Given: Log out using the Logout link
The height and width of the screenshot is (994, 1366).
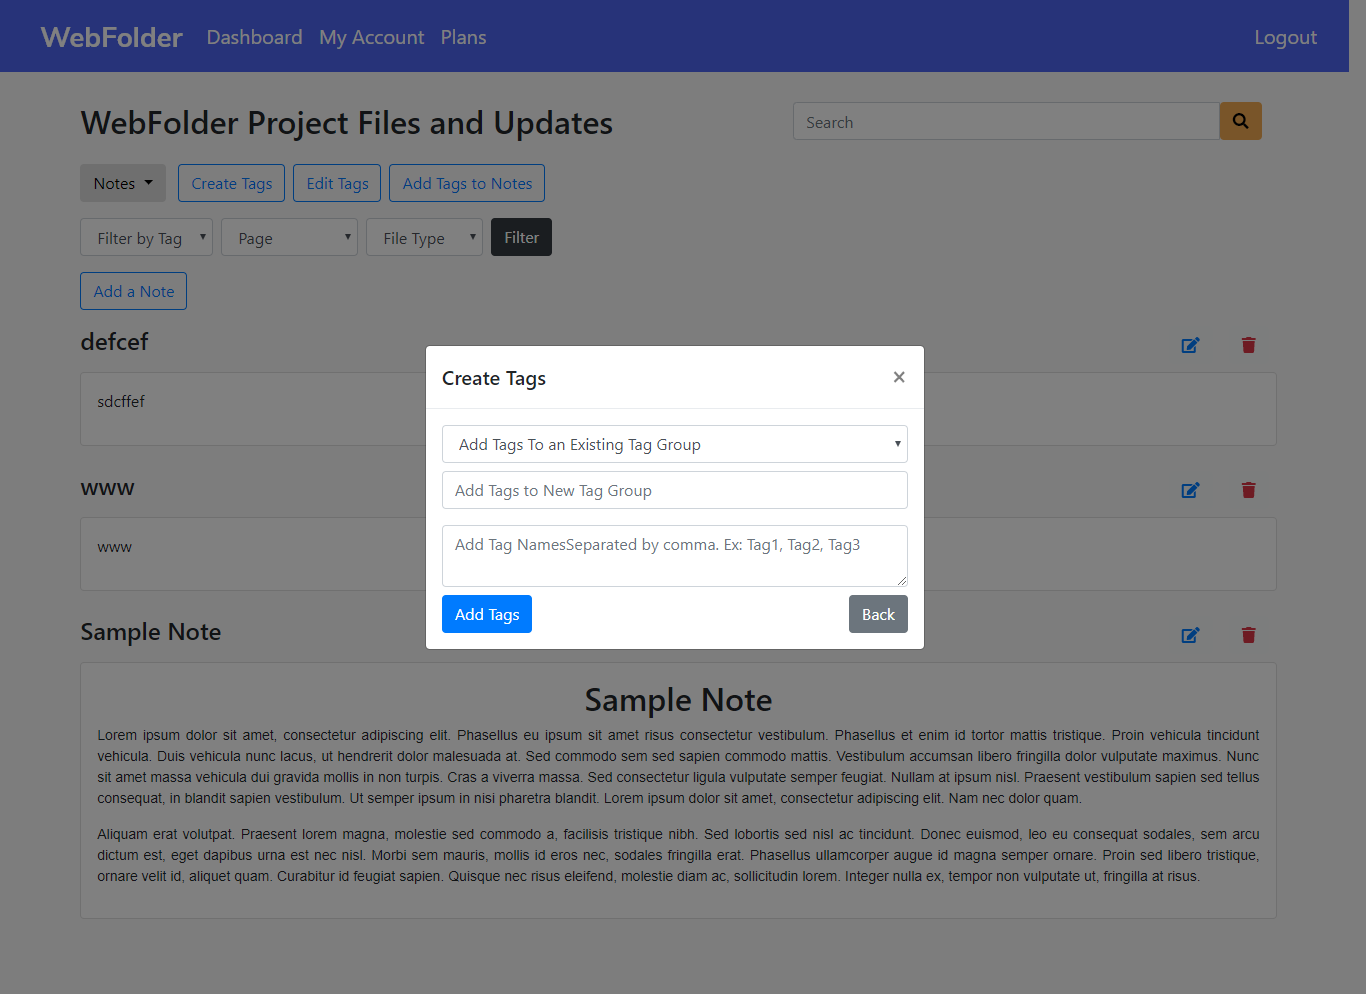Looking at the screenshot, I should (1285, 37).
